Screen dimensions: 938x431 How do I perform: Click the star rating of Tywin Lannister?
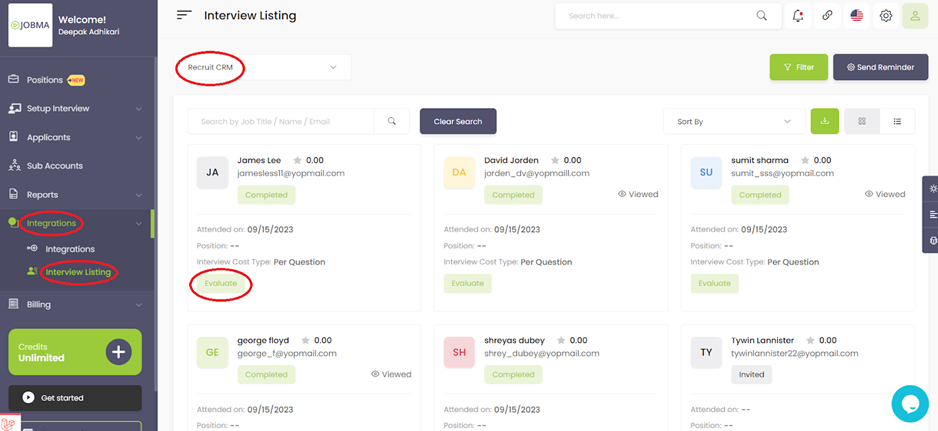pos(810,341)
